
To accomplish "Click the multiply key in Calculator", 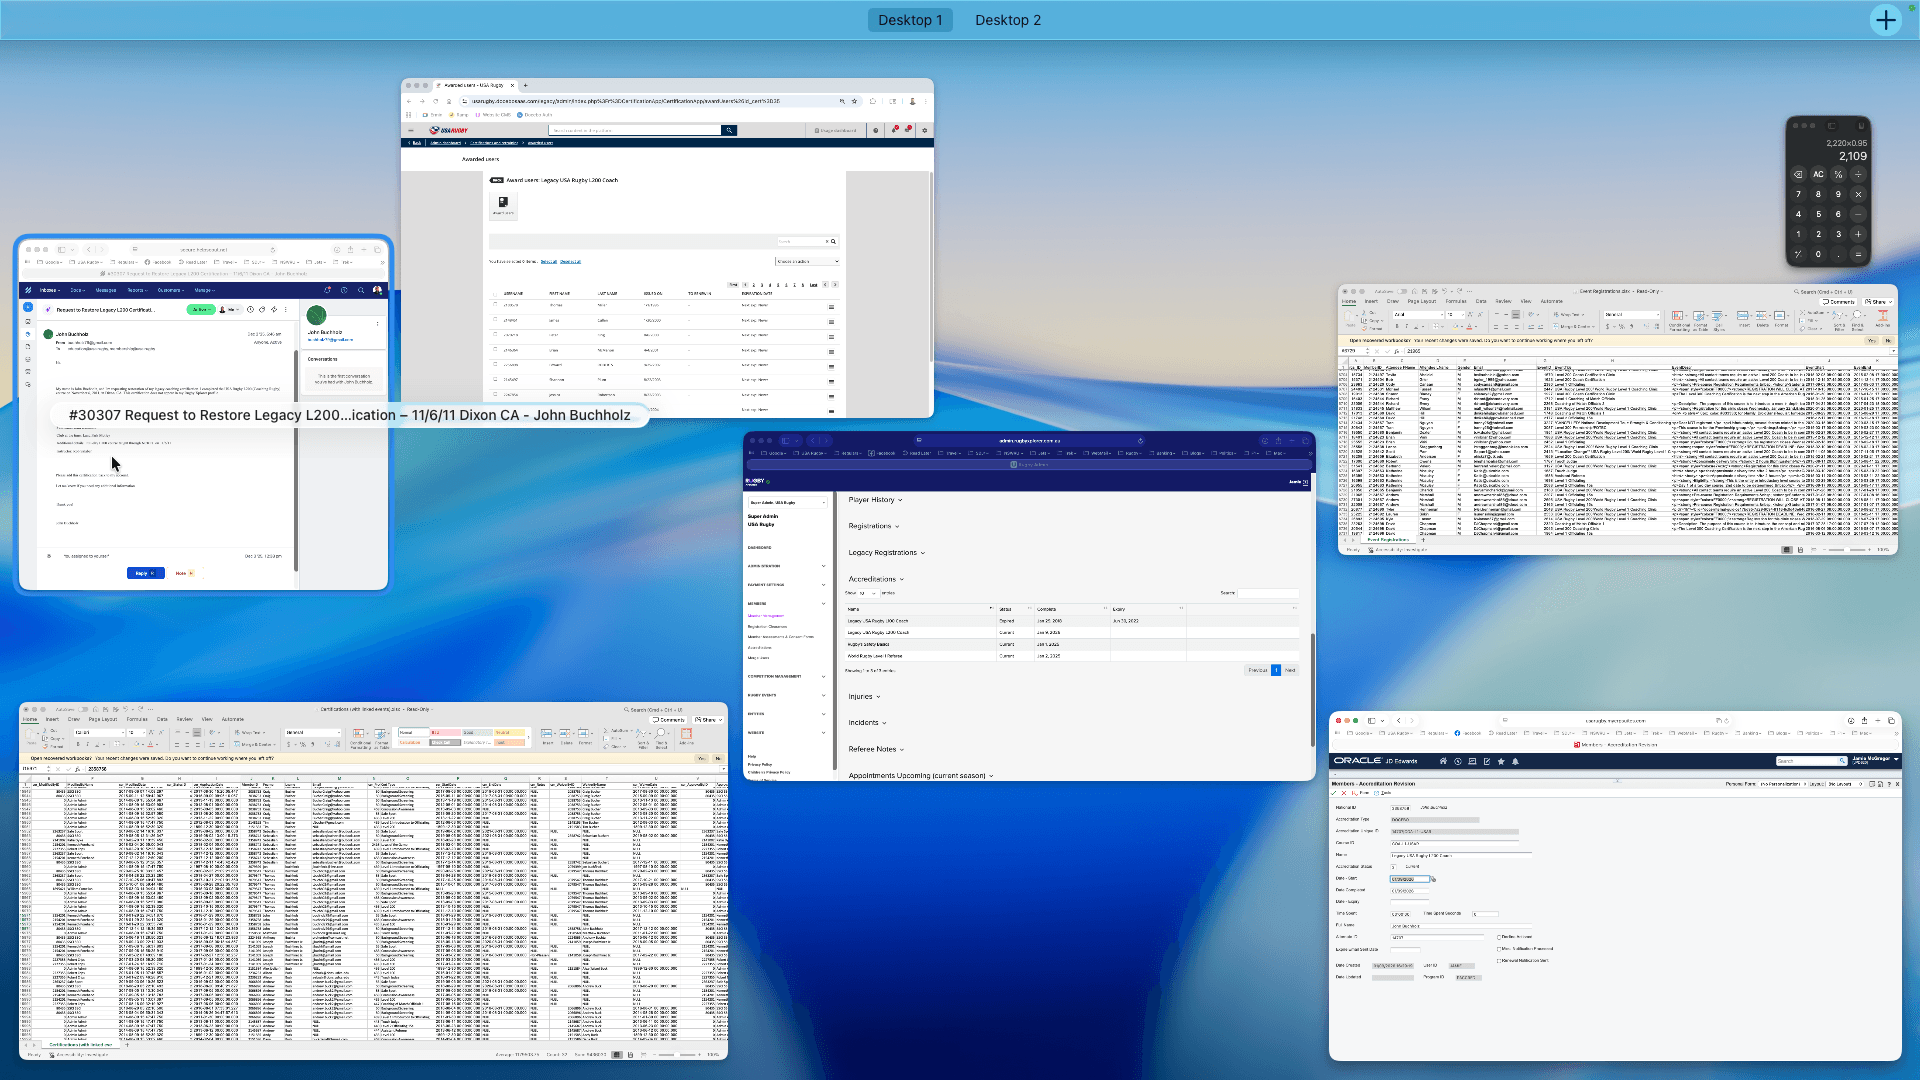I will click(1858, 194).
